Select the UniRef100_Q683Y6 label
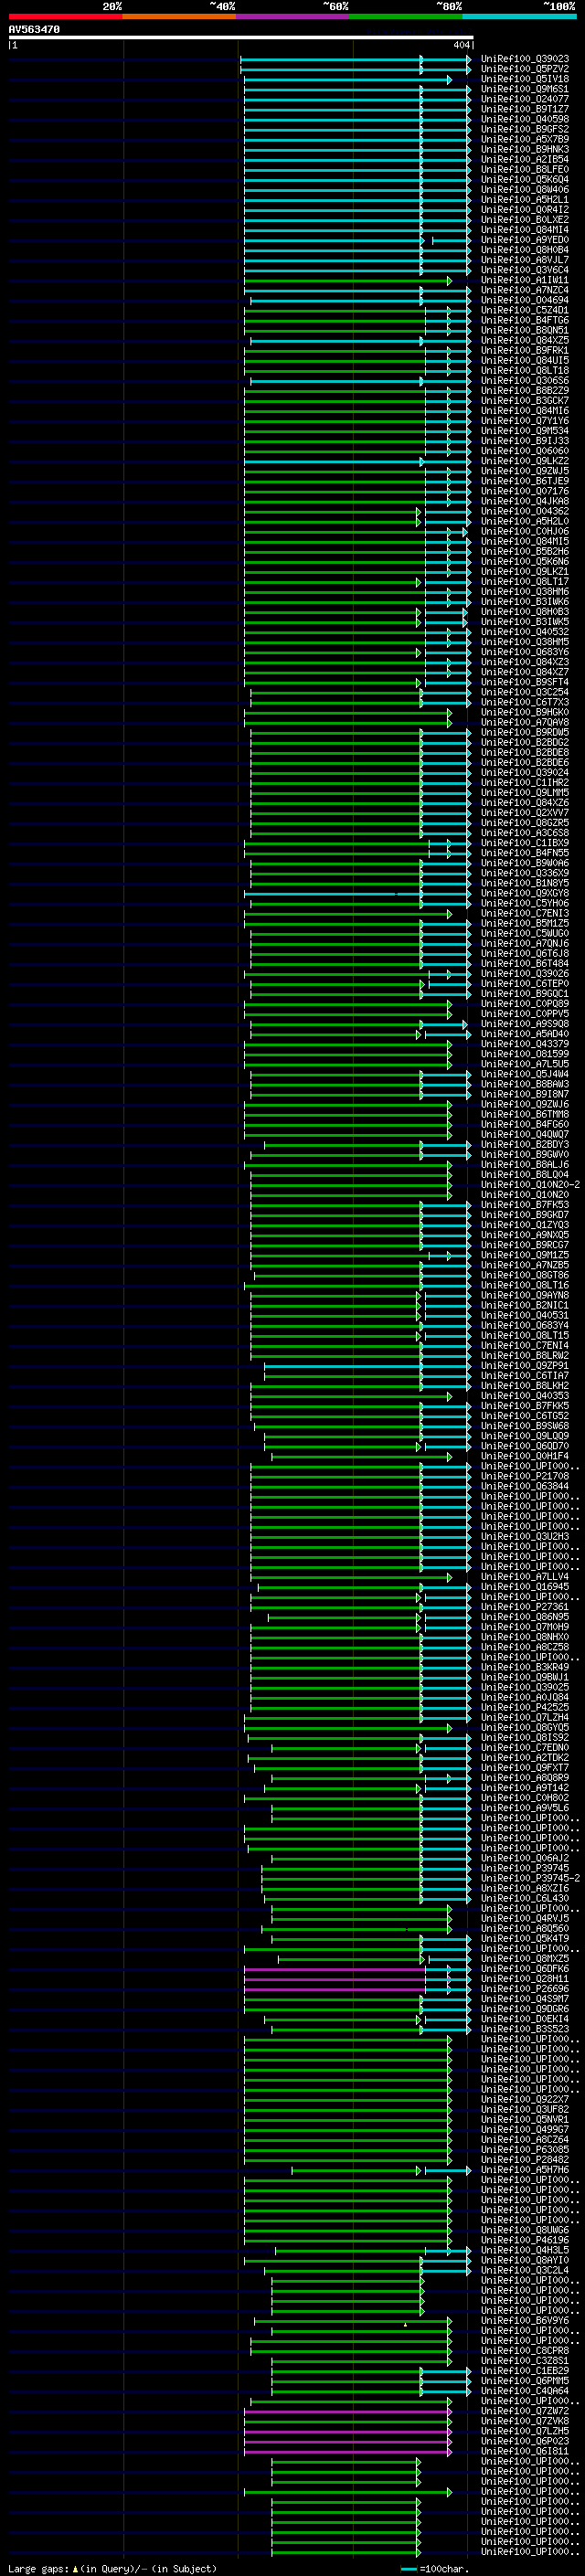This screenshot has height=2576, width=585. pos(525,652)
